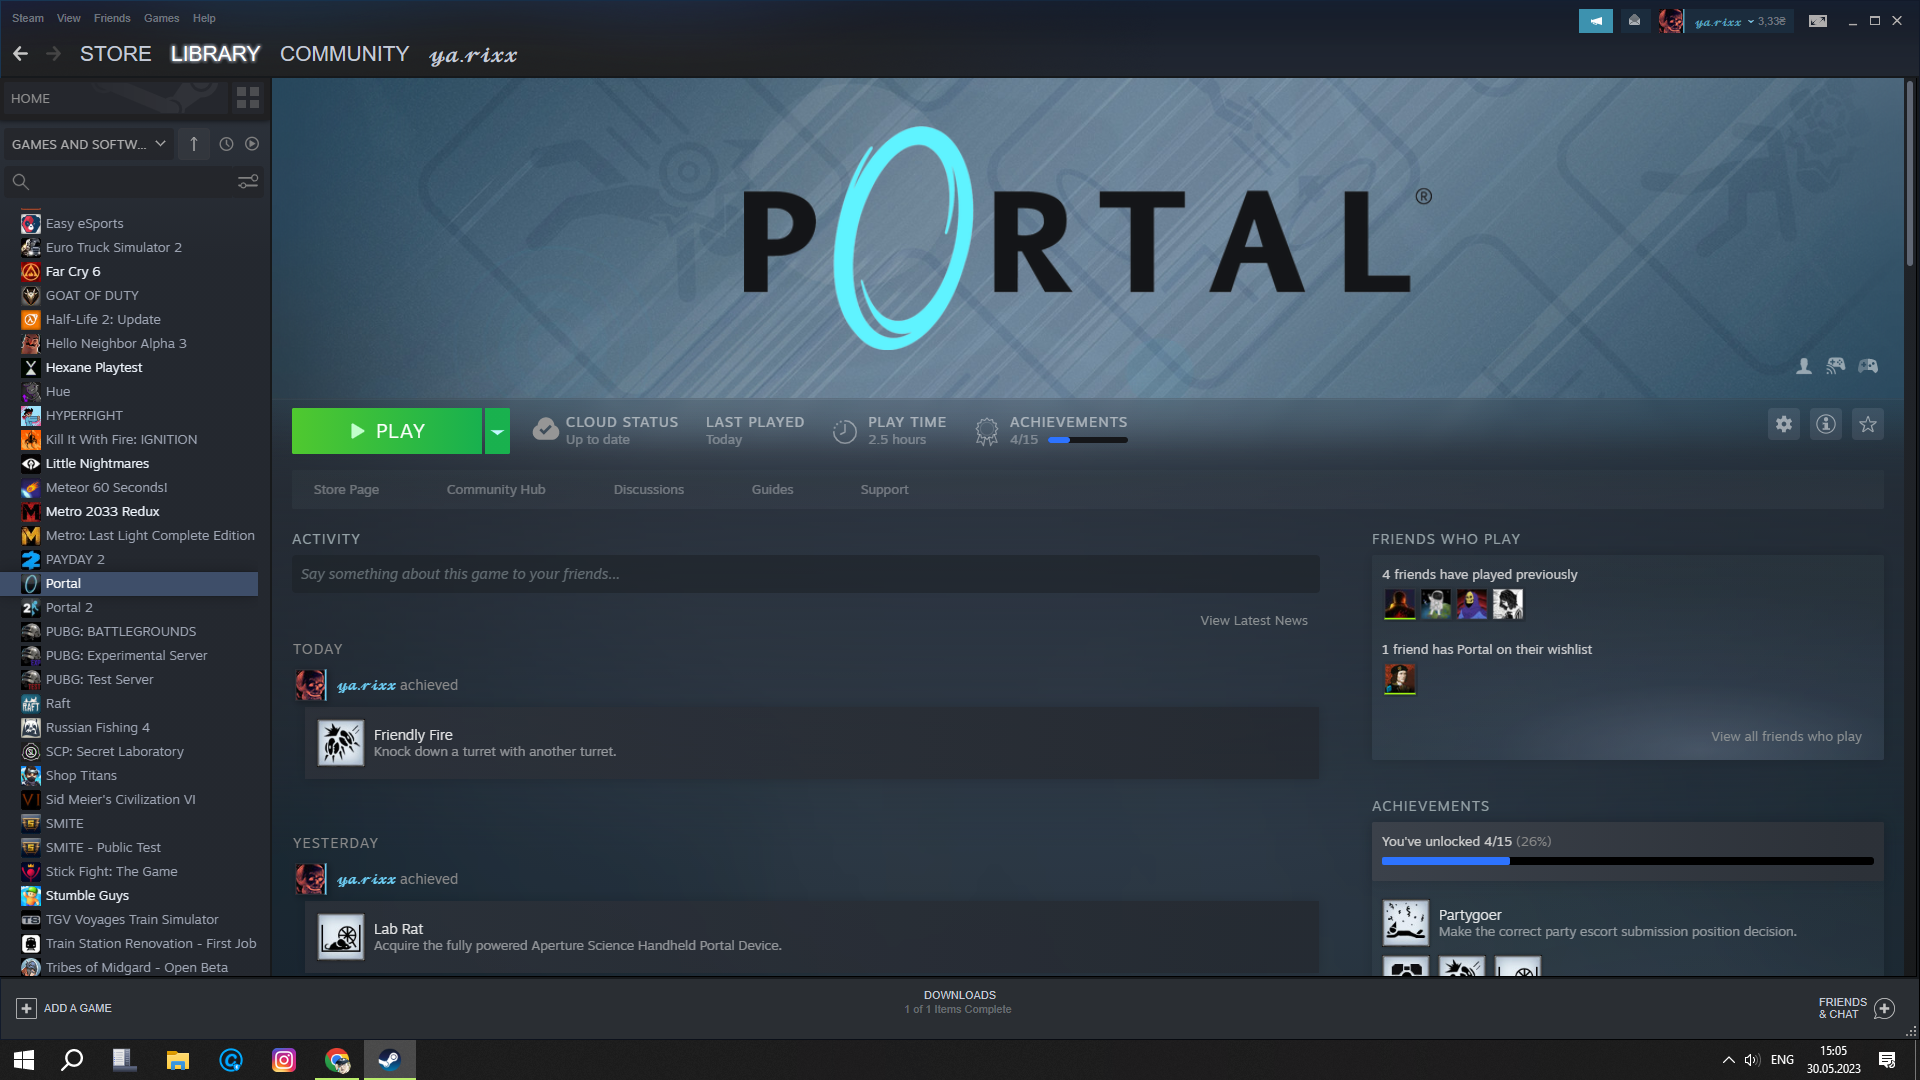Click the Add a Game plus icon
Image resolution: width=1920 pixels, height=1080 pixels.
pos(27,1008)
